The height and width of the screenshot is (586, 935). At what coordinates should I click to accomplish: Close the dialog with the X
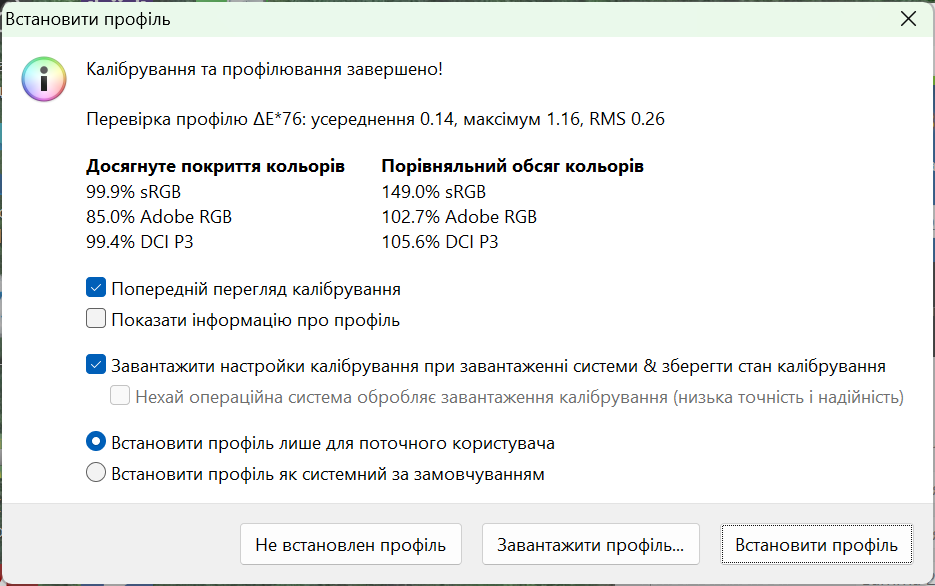pos(908,18)
